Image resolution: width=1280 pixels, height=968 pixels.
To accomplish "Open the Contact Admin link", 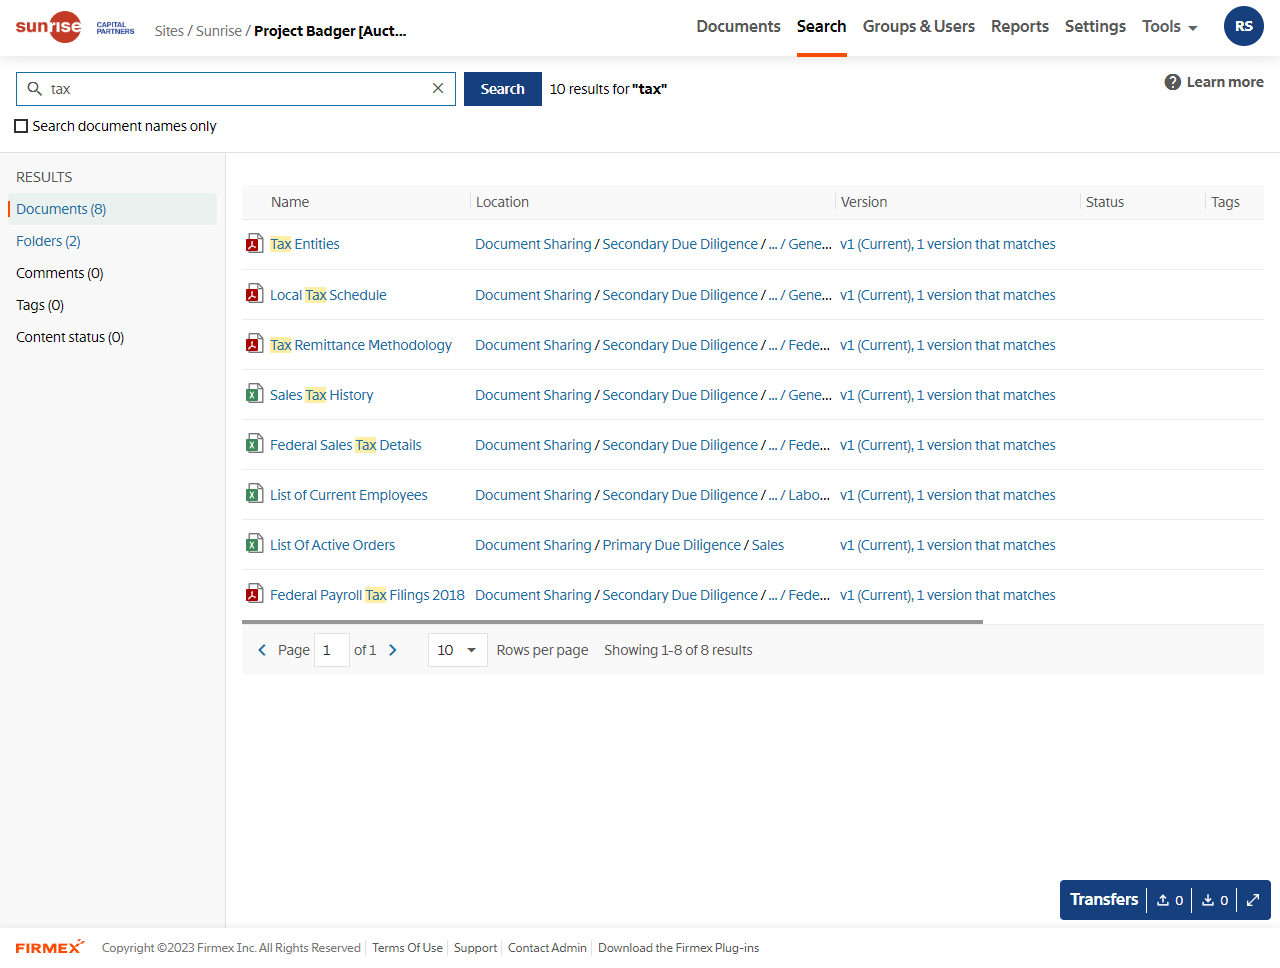I will pyautogui.click(x=547, y=948).
